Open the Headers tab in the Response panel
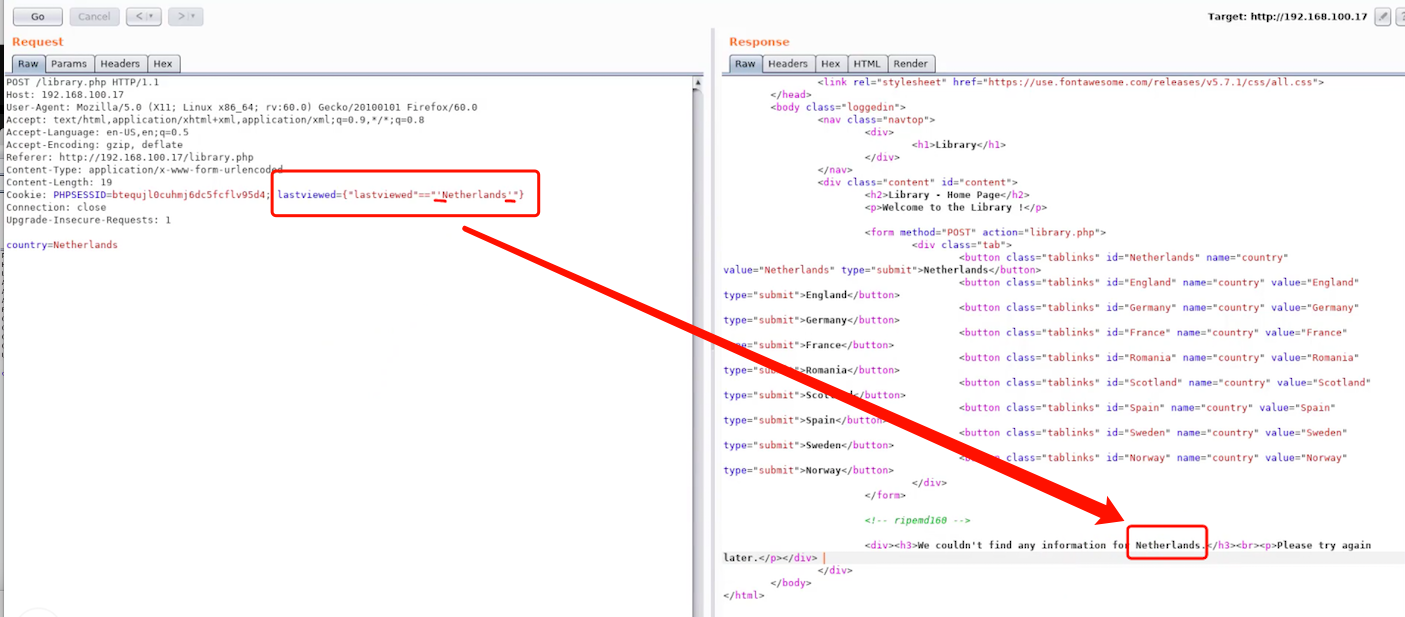Screen dimensions: 1405x617 click(x=788, y=64)
